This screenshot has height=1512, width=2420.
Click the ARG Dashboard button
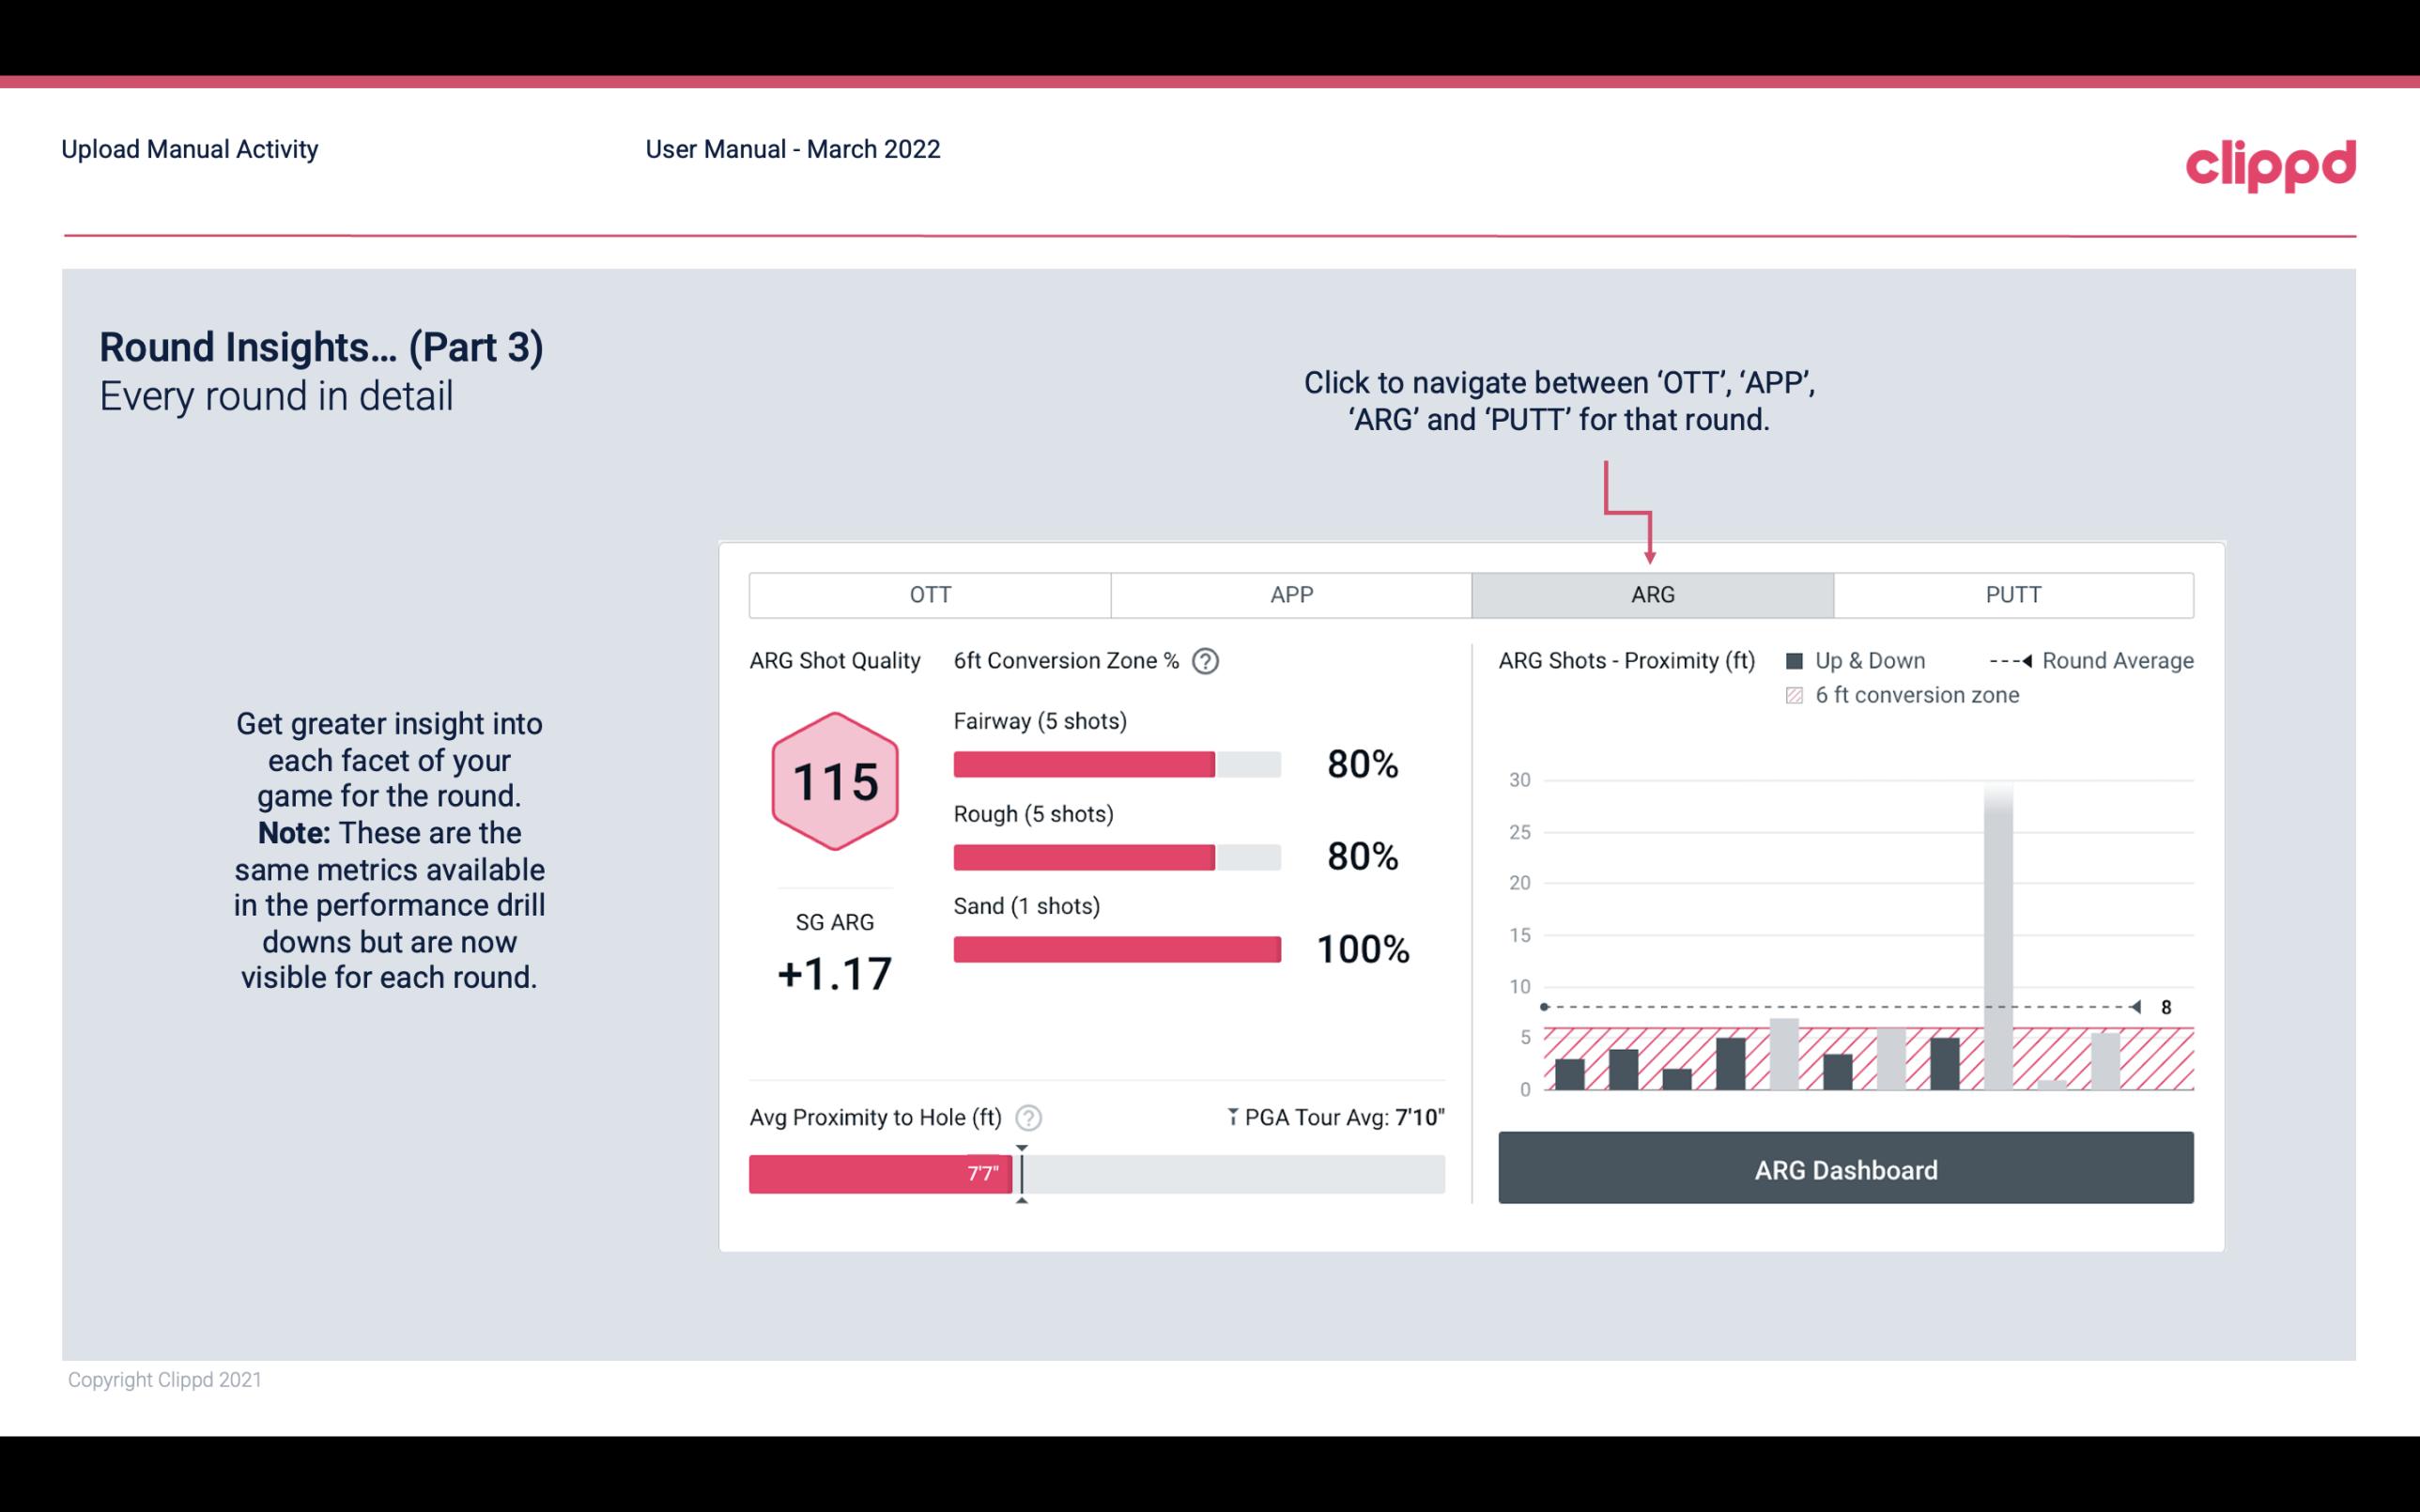[x=1847, y=1169]
